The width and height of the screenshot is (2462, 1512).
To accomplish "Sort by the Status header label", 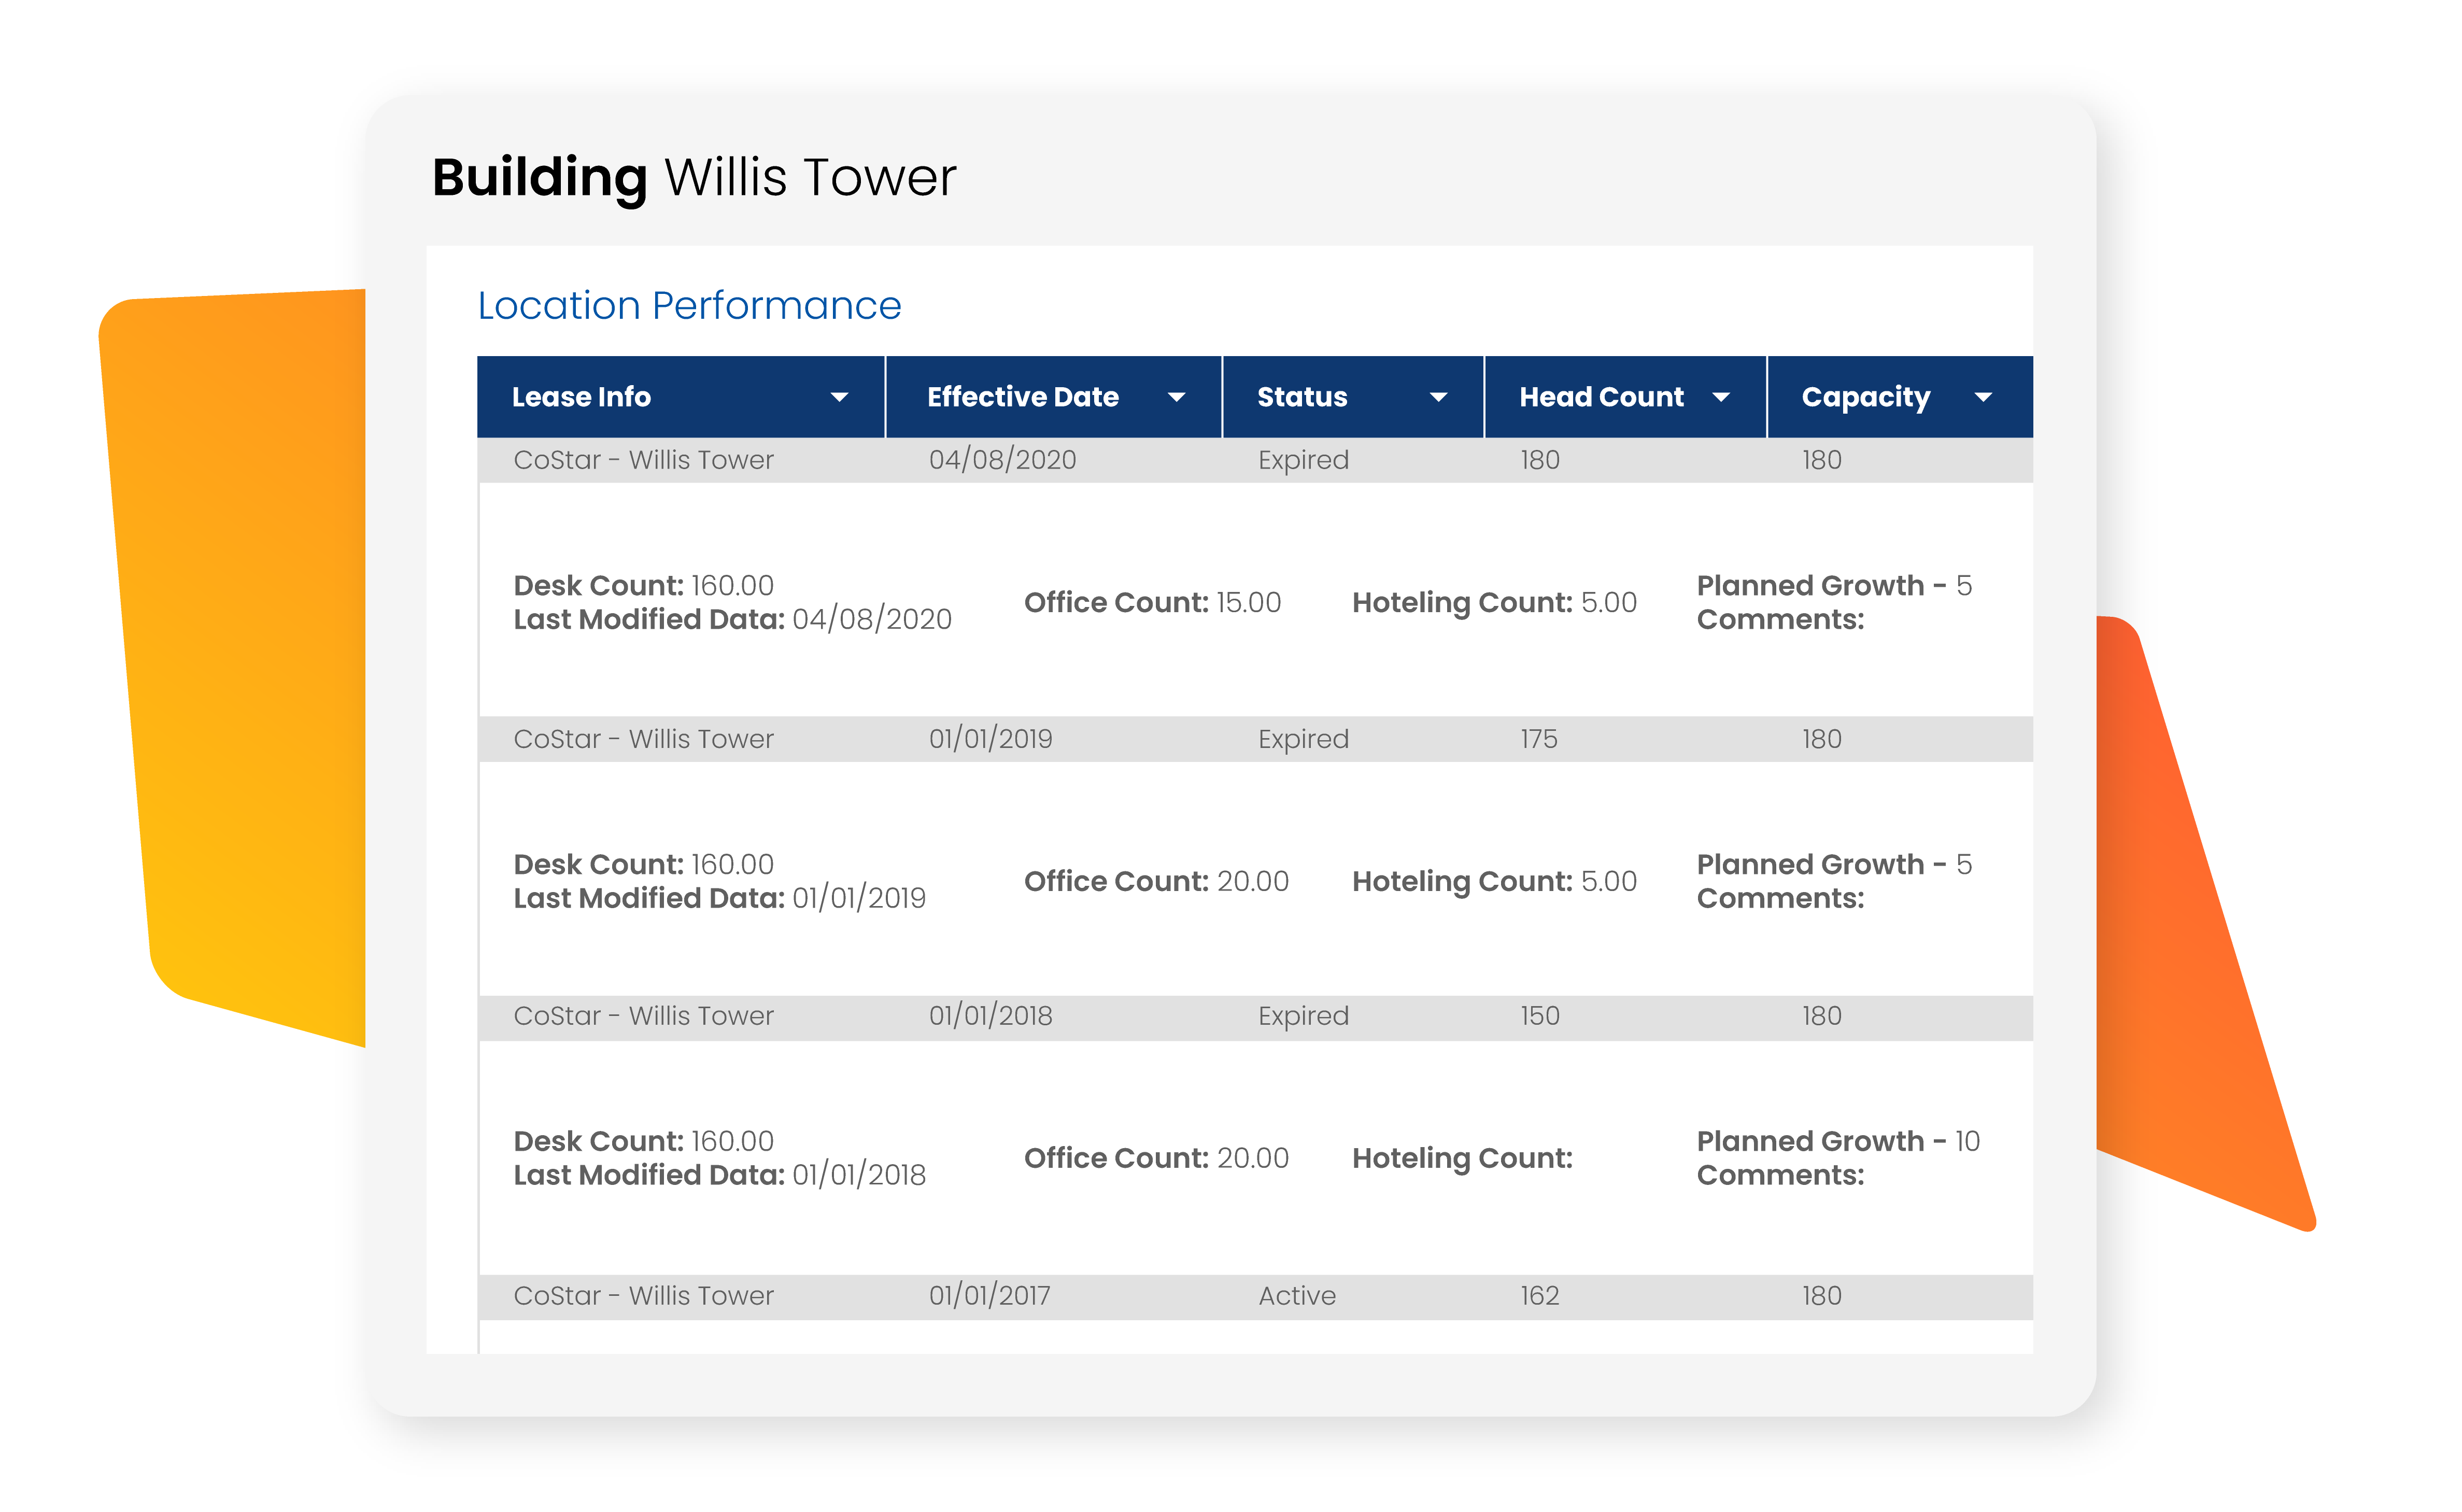I will coord(1302,397).
